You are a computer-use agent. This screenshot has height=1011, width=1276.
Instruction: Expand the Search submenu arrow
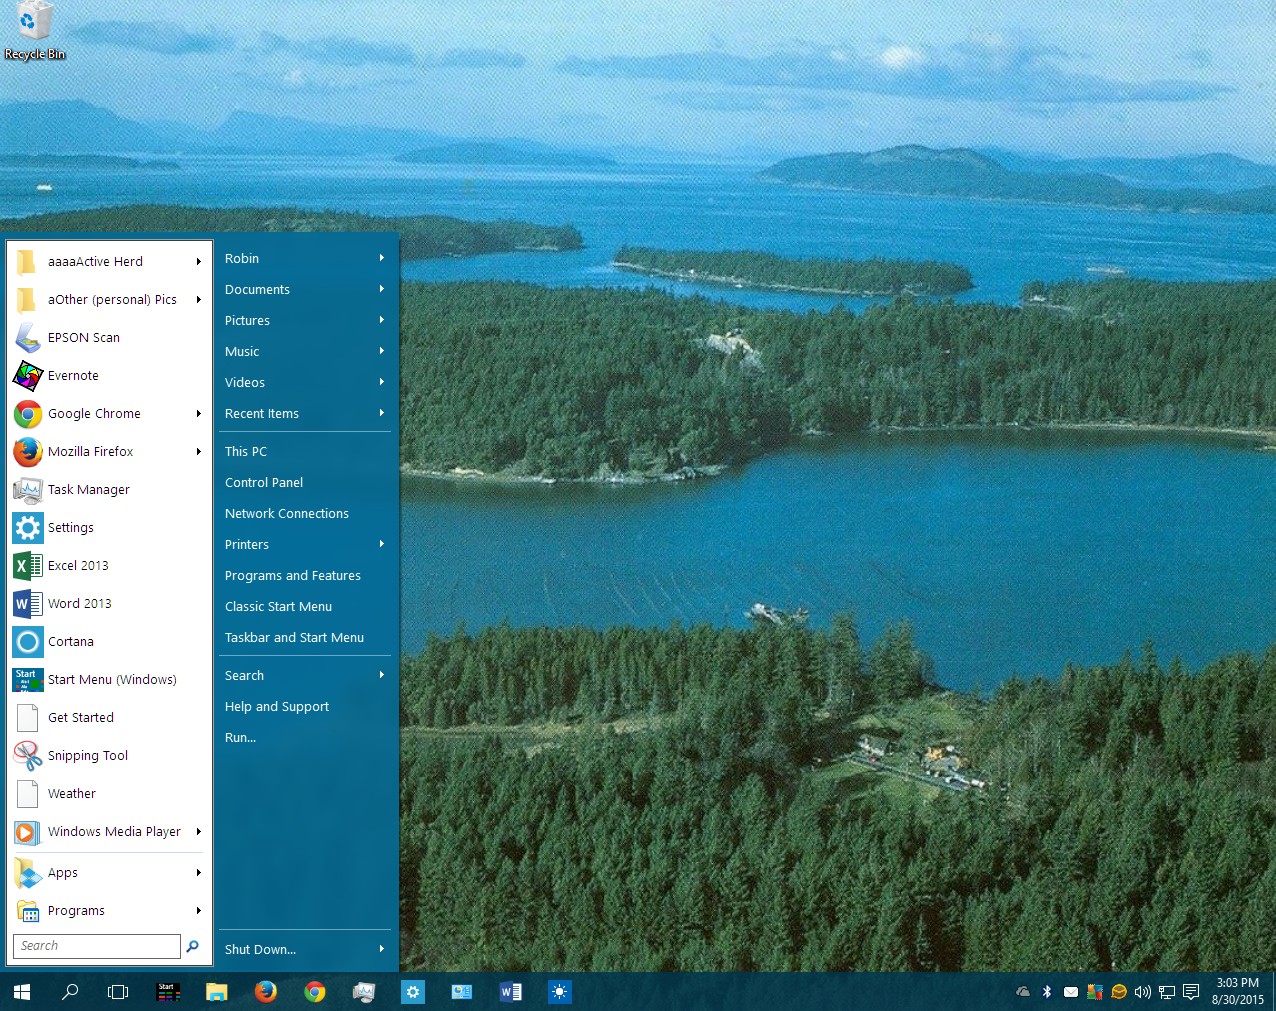(382, 675)
